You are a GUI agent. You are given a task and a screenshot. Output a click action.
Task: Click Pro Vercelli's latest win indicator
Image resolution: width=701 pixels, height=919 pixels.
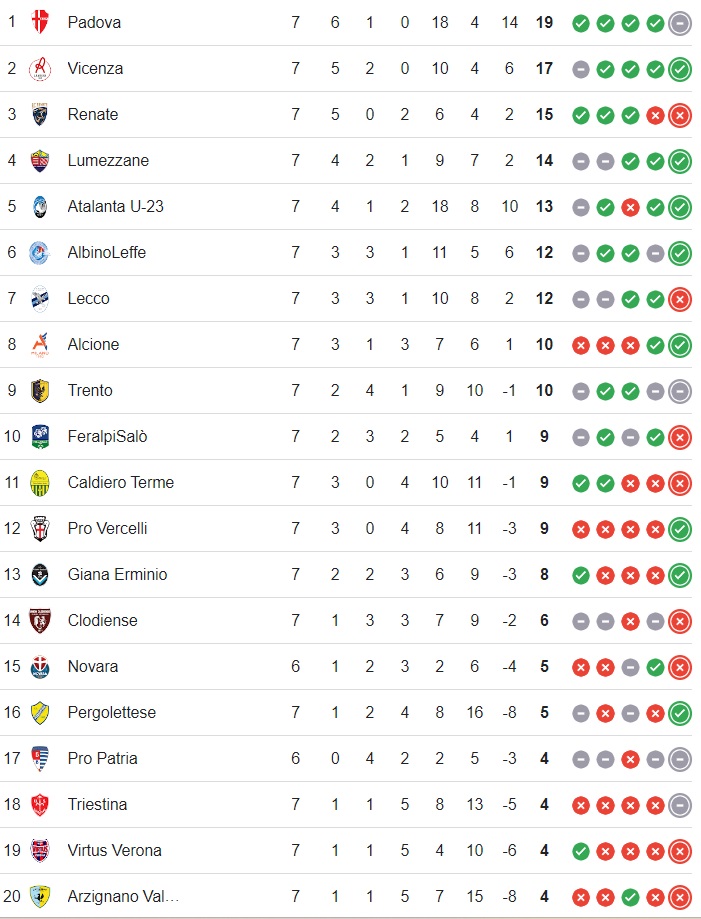coord(680,529)
